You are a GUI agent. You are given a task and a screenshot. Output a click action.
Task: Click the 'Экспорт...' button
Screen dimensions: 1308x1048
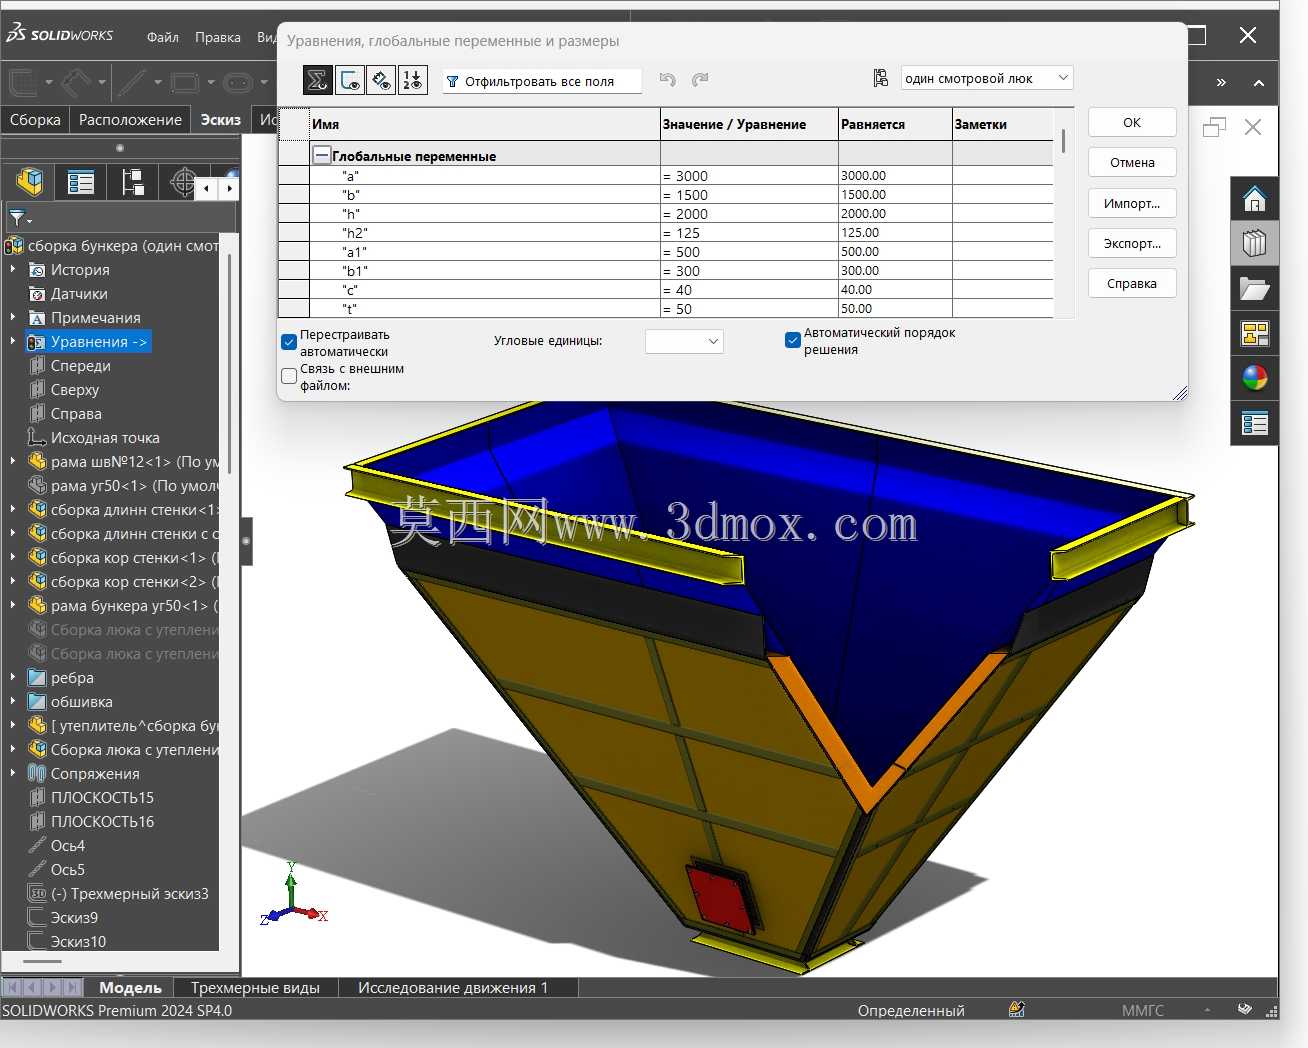tap(1132, 243)
